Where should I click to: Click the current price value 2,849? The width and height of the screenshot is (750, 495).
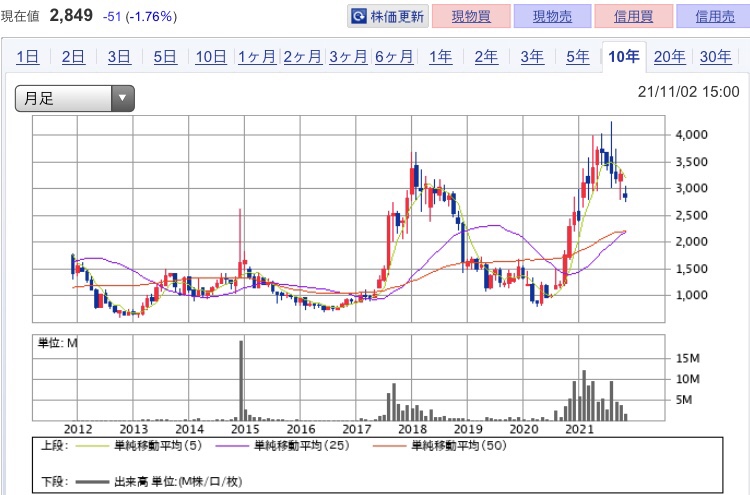click(71, 16)
